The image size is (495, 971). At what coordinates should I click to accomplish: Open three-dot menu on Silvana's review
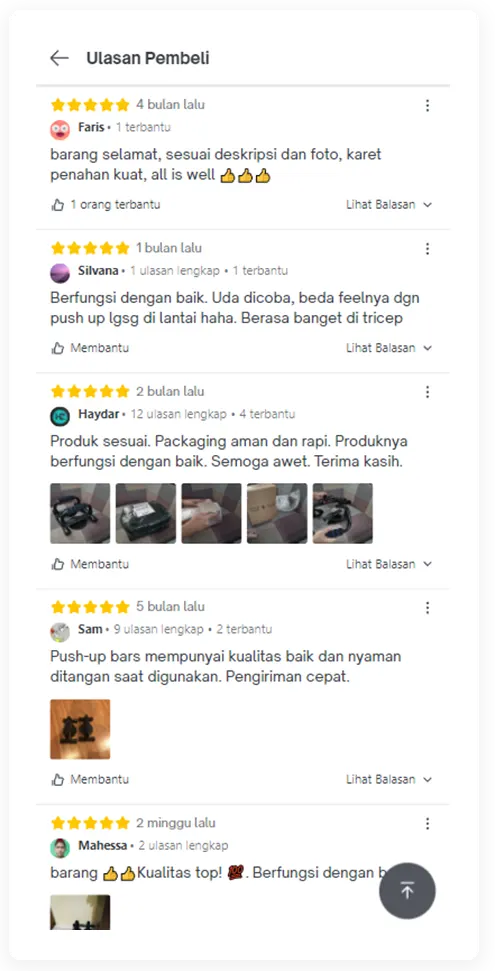[x=427, y=249]
